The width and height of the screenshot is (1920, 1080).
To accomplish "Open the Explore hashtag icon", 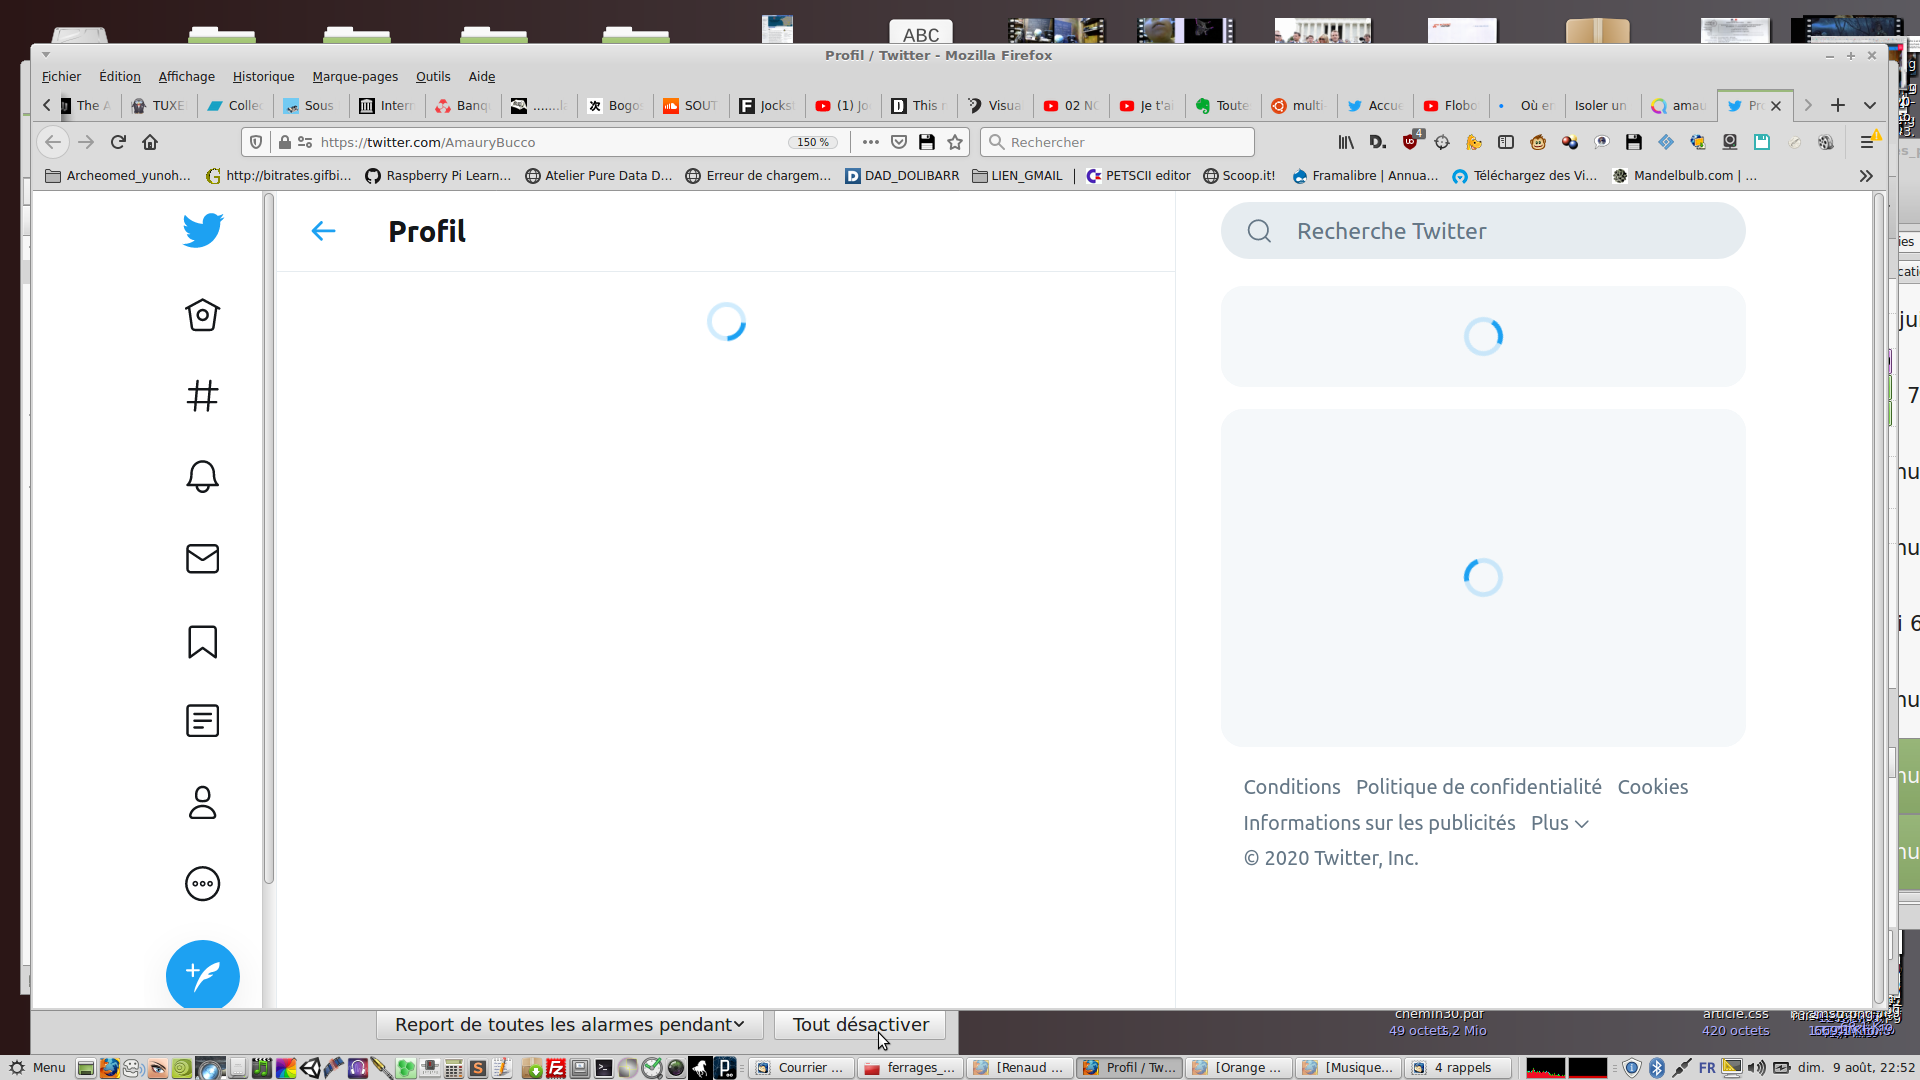I will point(203,396).
